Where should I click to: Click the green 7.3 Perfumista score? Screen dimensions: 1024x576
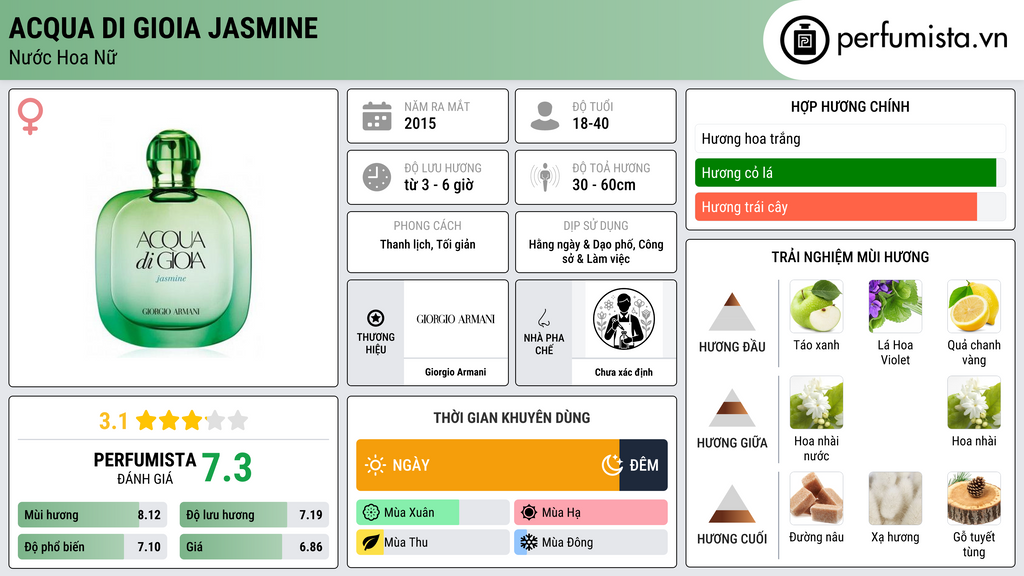227,468
